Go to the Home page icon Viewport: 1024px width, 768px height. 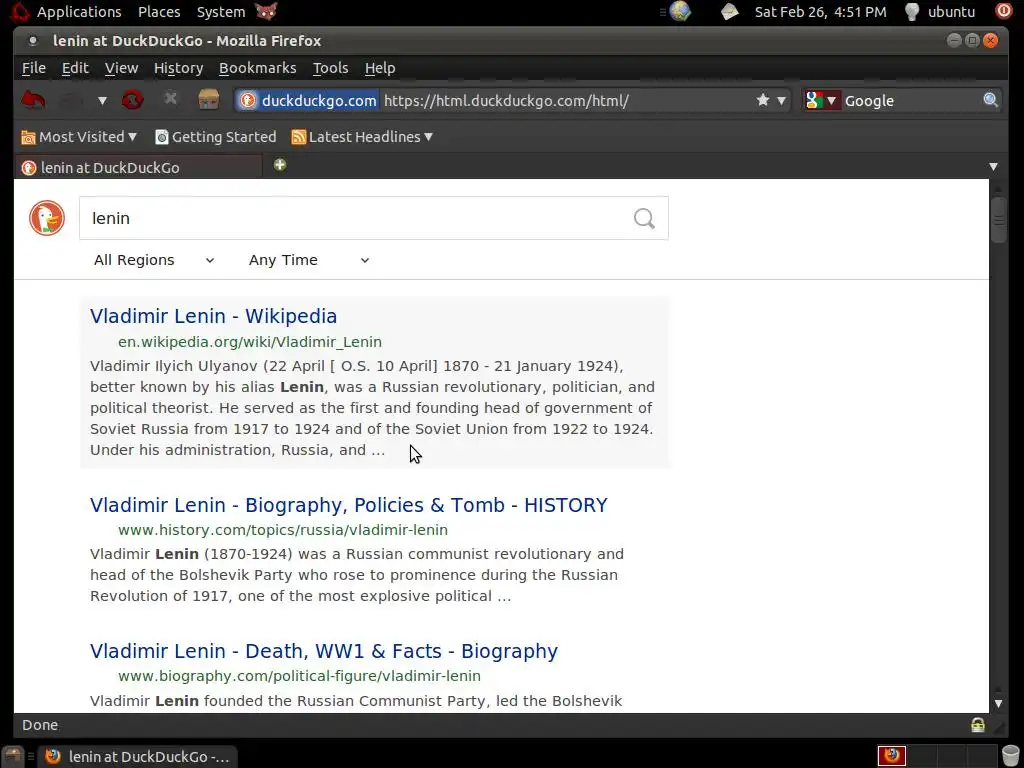coord(208,99)
